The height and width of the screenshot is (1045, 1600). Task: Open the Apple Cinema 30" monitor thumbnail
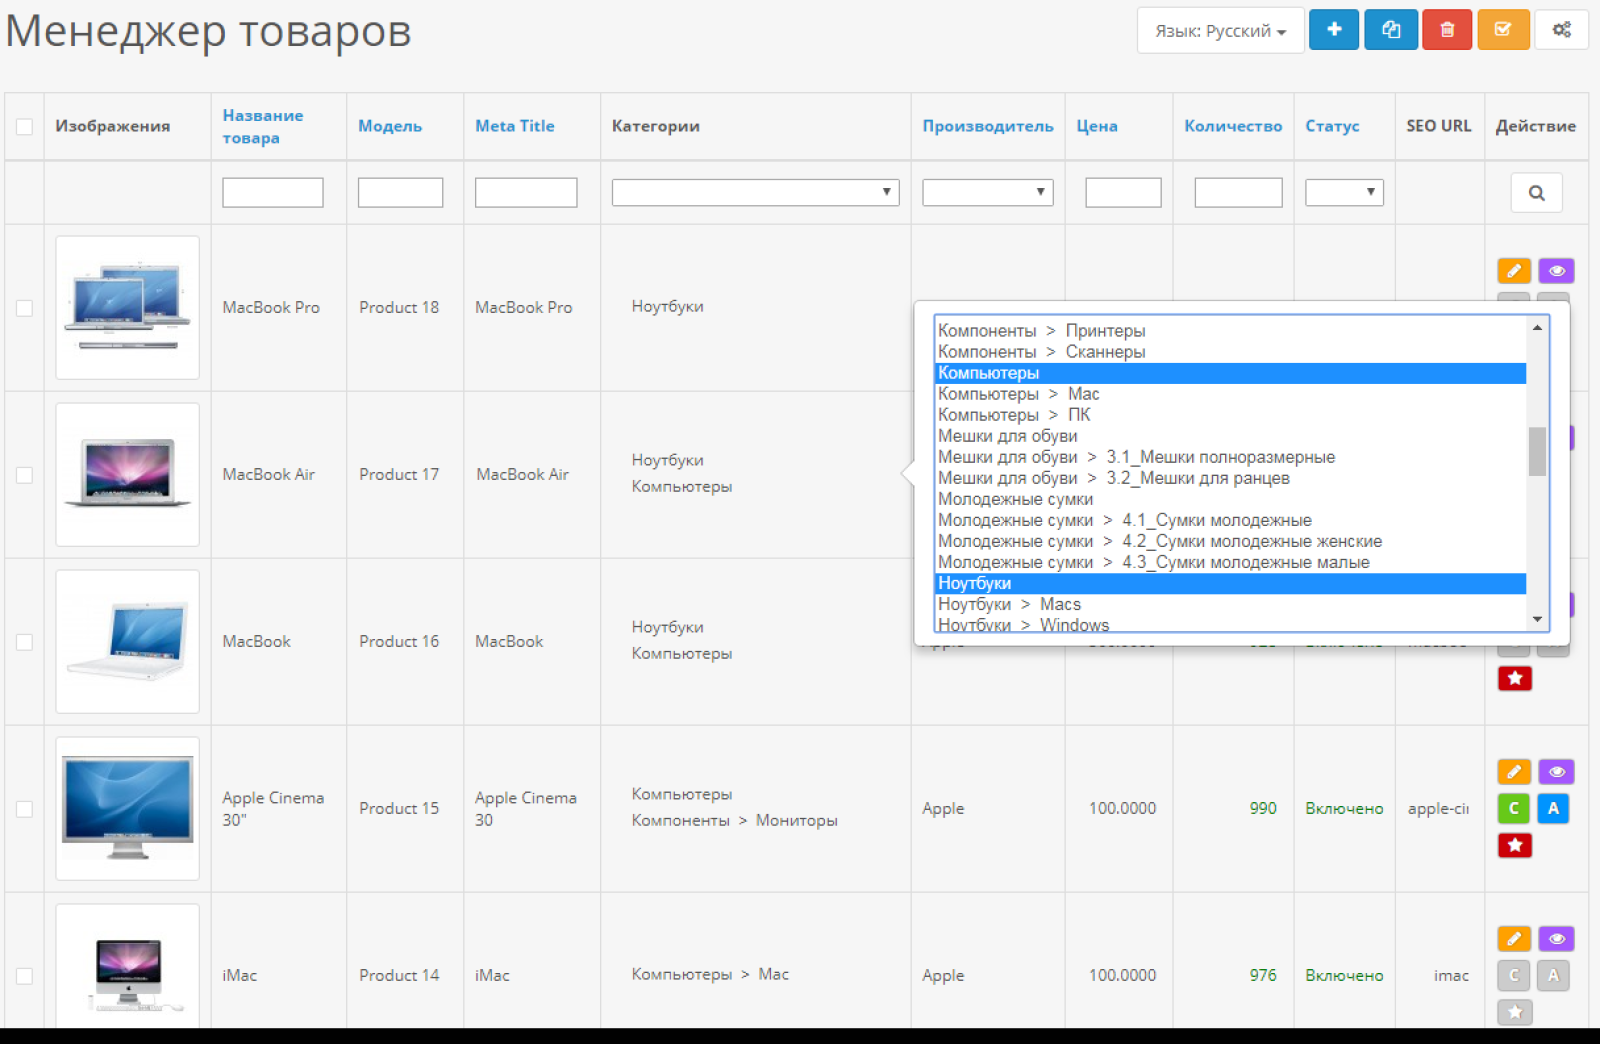coord(128,809)
